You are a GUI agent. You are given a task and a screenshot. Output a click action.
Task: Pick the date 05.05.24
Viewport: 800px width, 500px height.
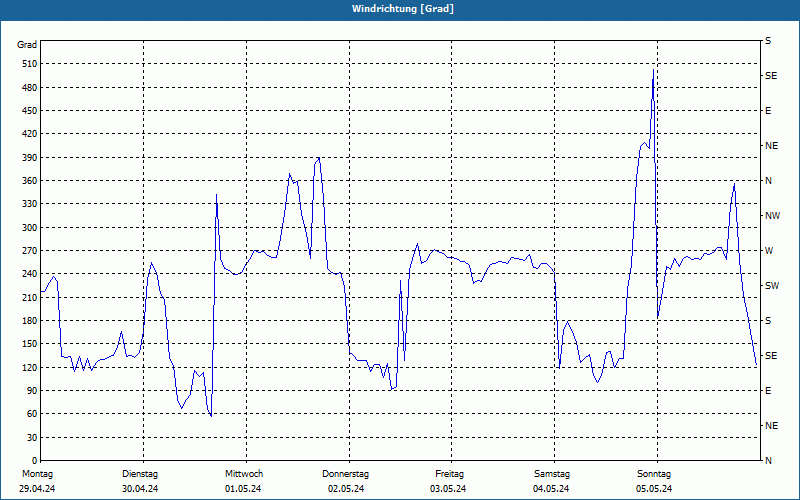click(654, 489)
